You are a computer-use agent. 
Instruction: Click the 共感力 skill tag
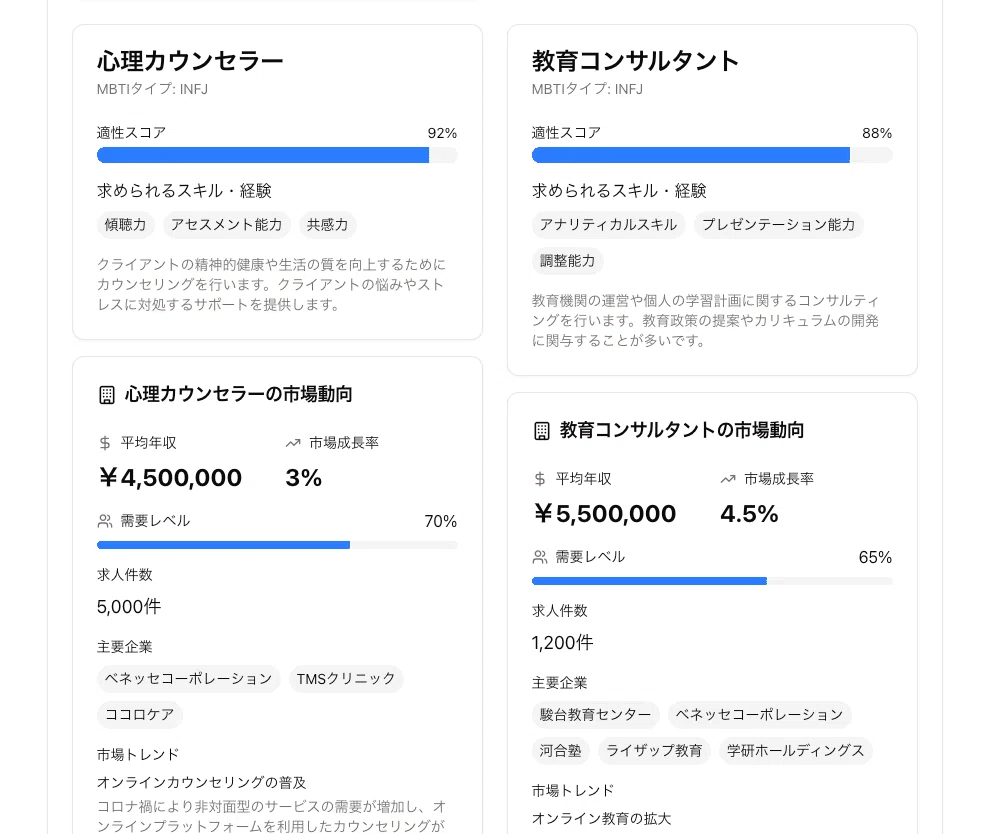tap(328, 225)
